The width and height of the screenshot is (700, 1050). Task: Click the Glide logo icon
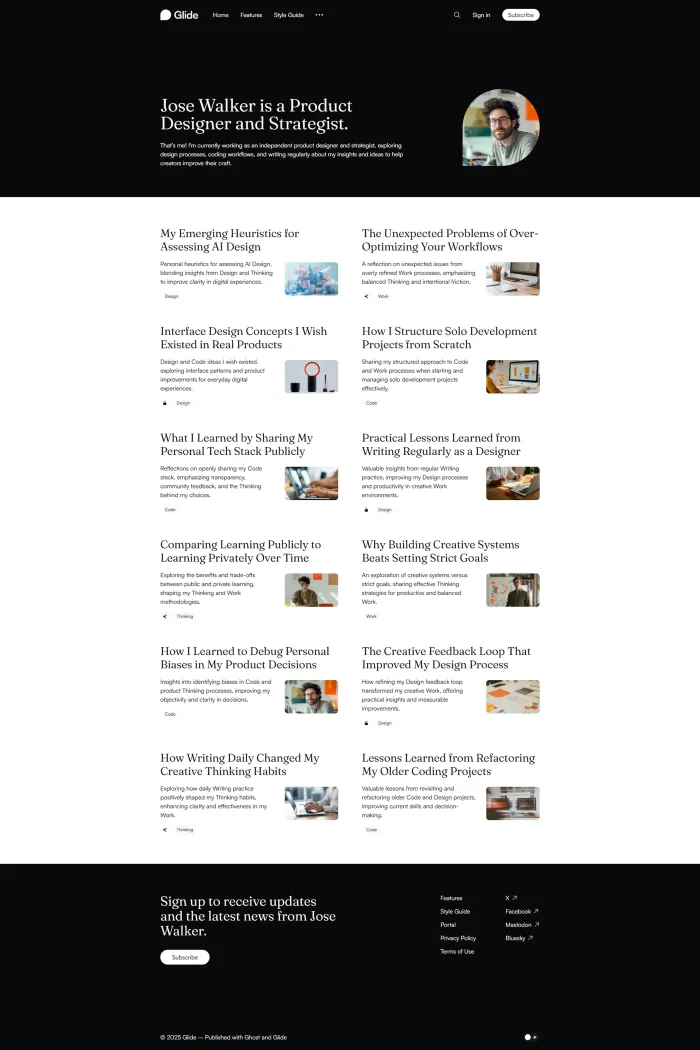(165, 15)
